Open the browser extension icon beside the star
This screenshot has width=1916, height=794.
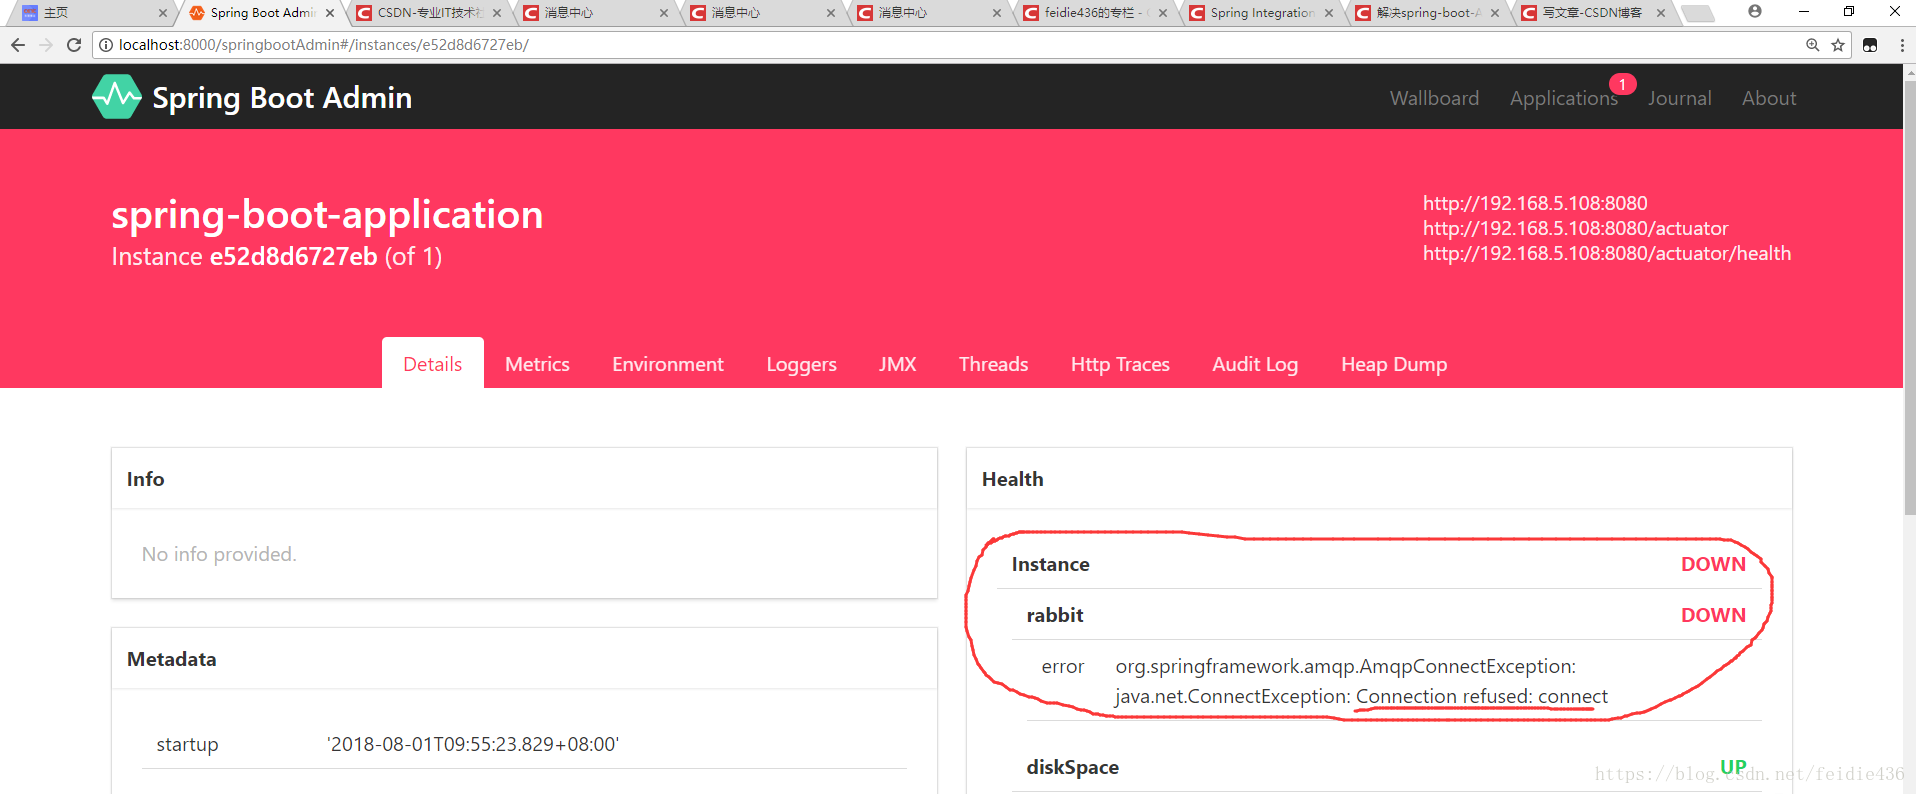coord(1870,45)
